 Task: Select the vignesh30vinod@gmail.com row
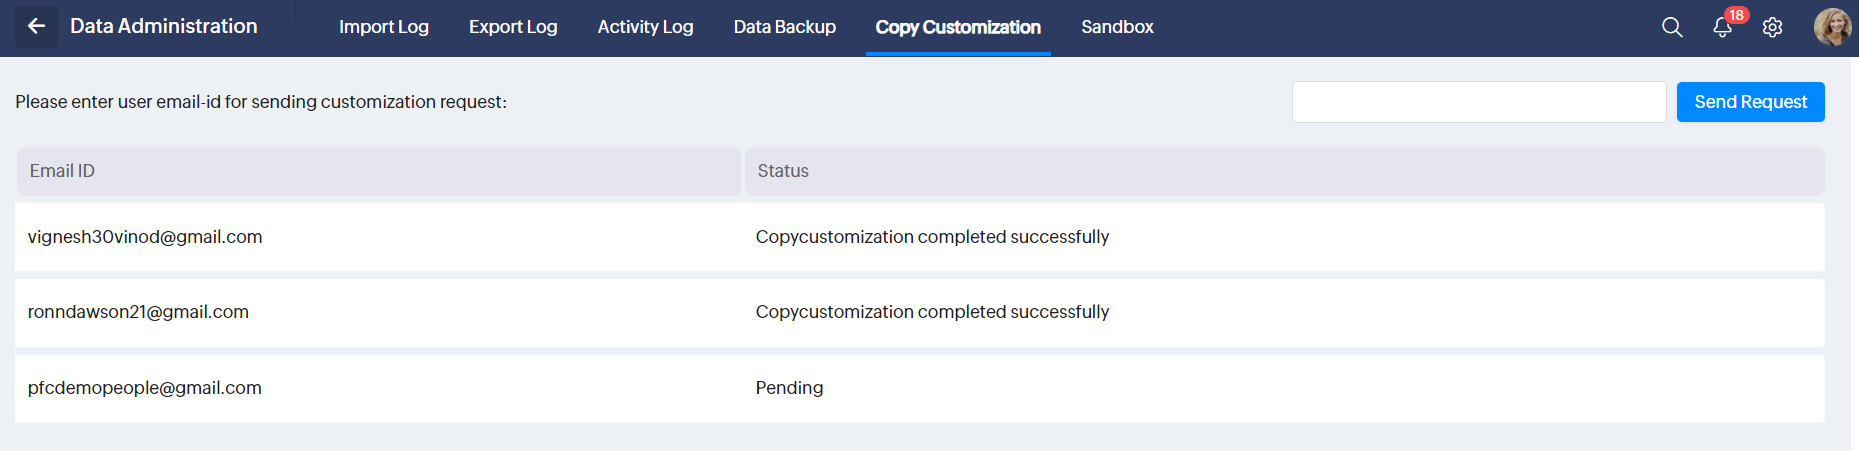tap(145, 237)
